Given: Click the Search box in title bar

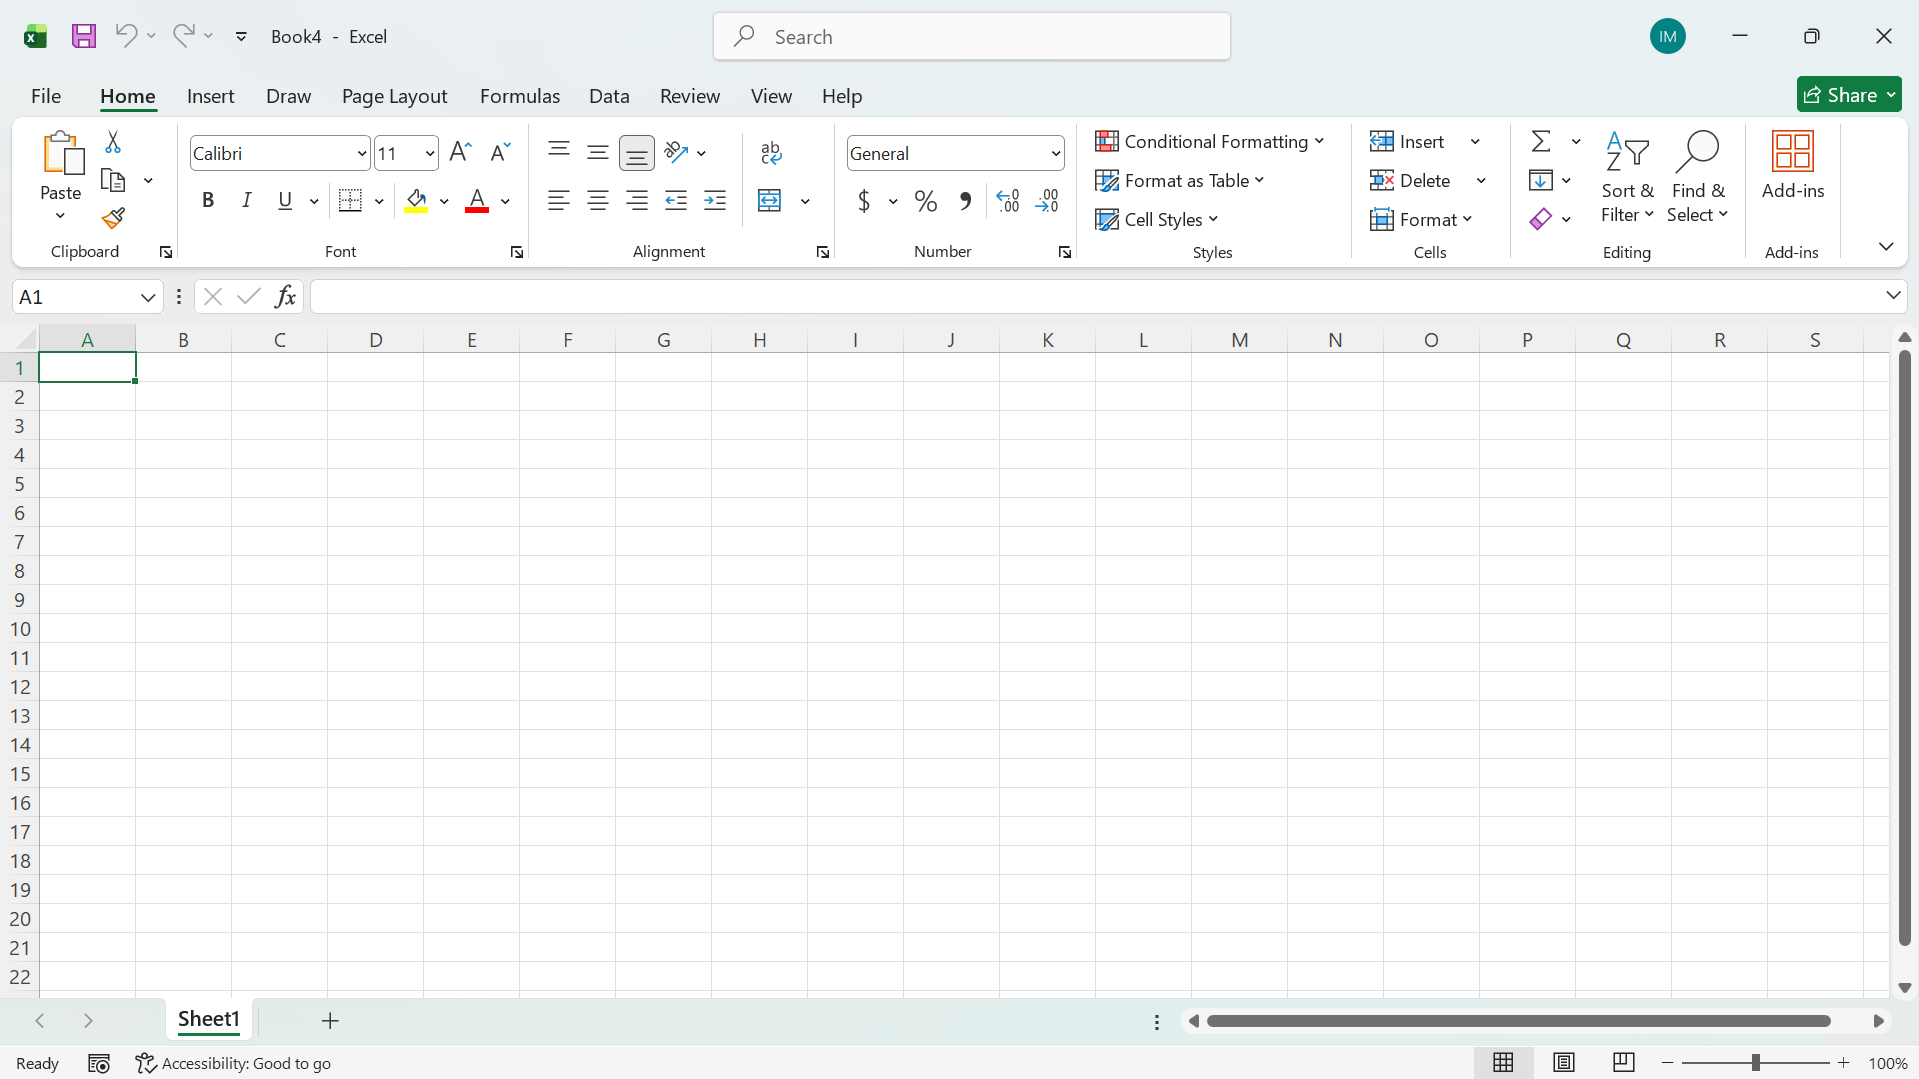Looking at the screenshot, I should click(972, 37).
